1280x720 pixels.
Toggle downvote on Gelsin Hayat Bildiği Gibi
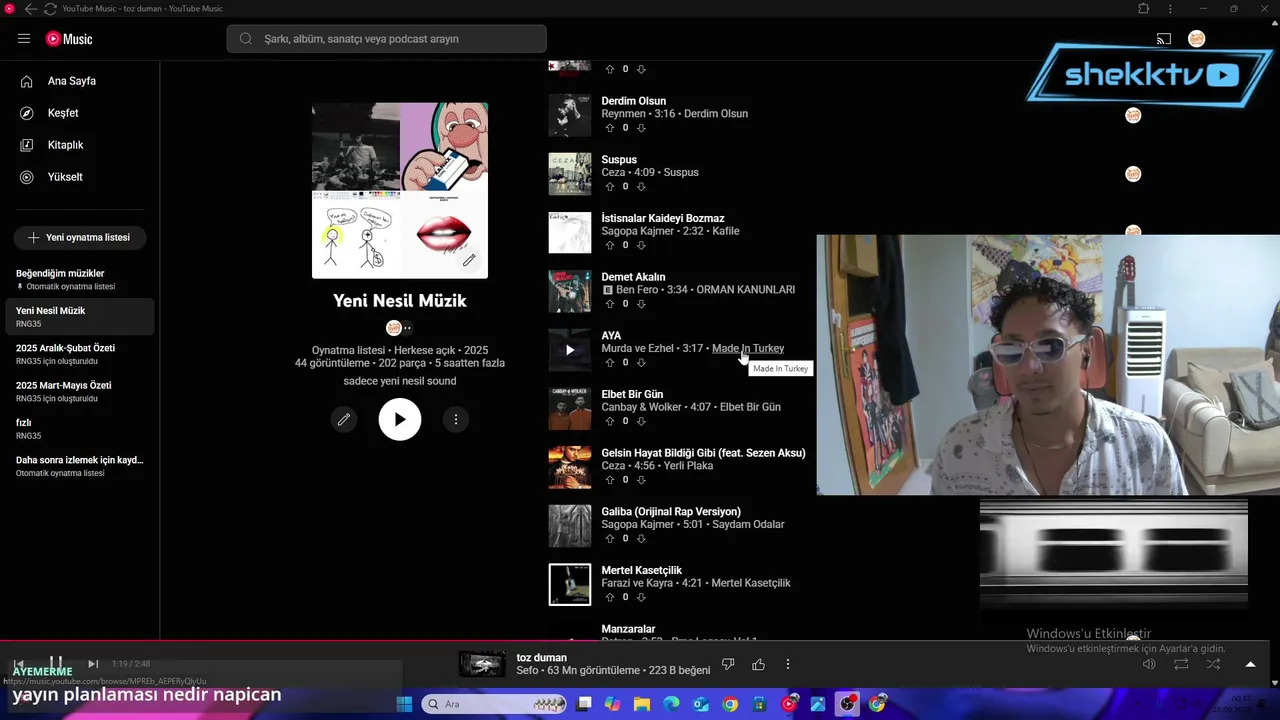pyautogui.click(x=641, y=480)
